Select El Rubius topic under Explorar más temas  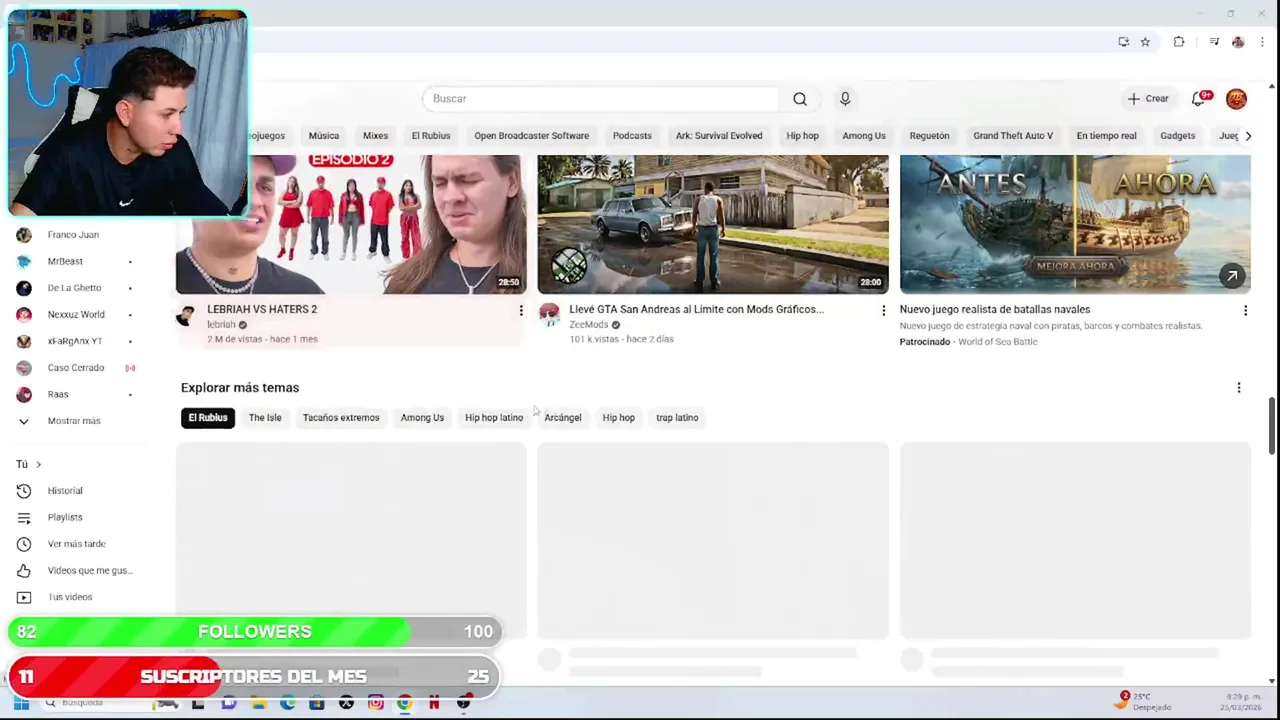click(x=208, y=418)
